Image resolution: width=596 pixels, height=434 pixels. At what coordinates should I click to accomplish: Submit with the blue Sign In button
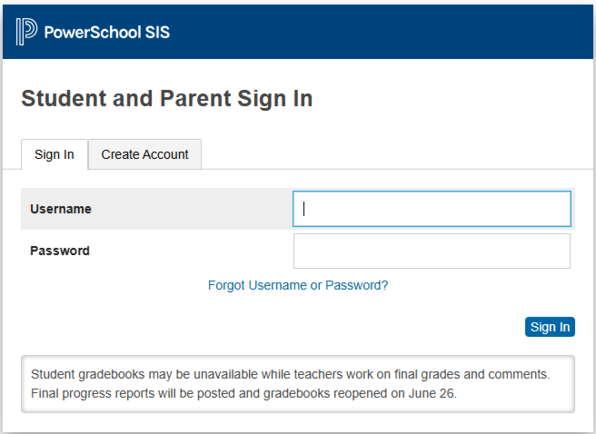click(550, 327)
